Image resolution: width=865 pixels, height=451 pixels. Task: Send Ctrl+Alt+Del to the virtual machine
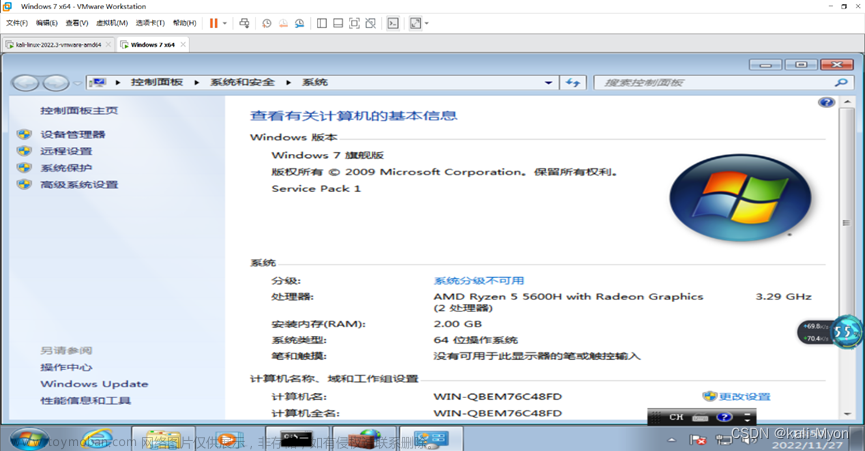244,23
